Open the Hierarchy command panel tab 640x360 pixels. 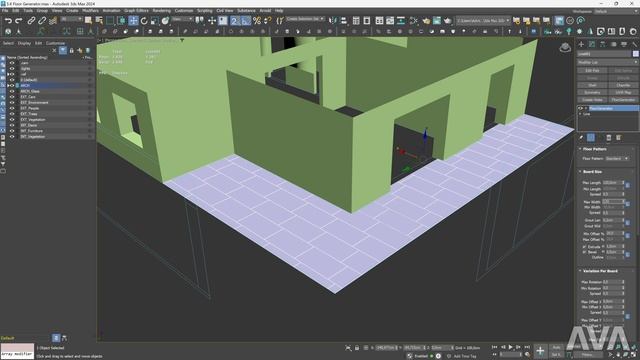602,44
